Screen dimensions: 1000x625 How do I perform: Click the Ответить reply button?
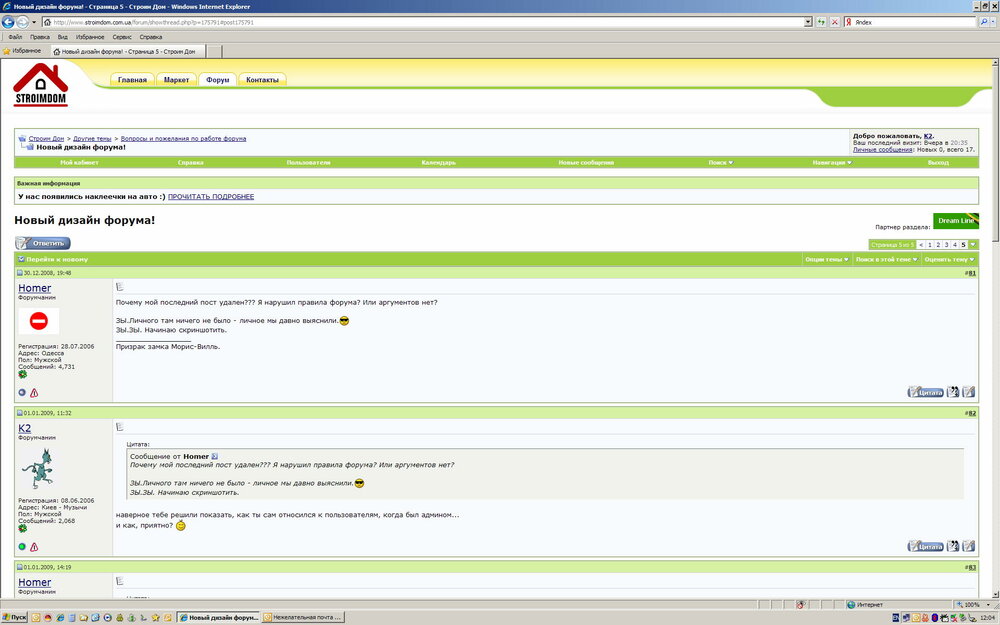[43, 243]
